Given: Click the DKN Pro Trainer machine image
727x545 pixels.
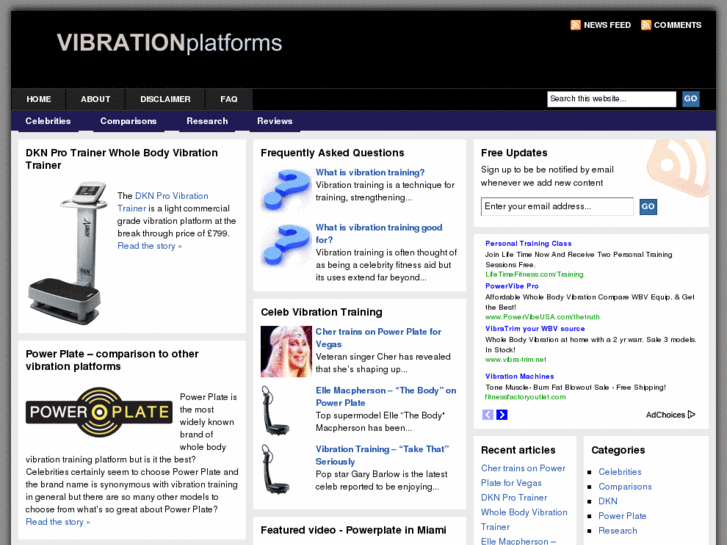Looking at the screenshot, I should 66,253.
